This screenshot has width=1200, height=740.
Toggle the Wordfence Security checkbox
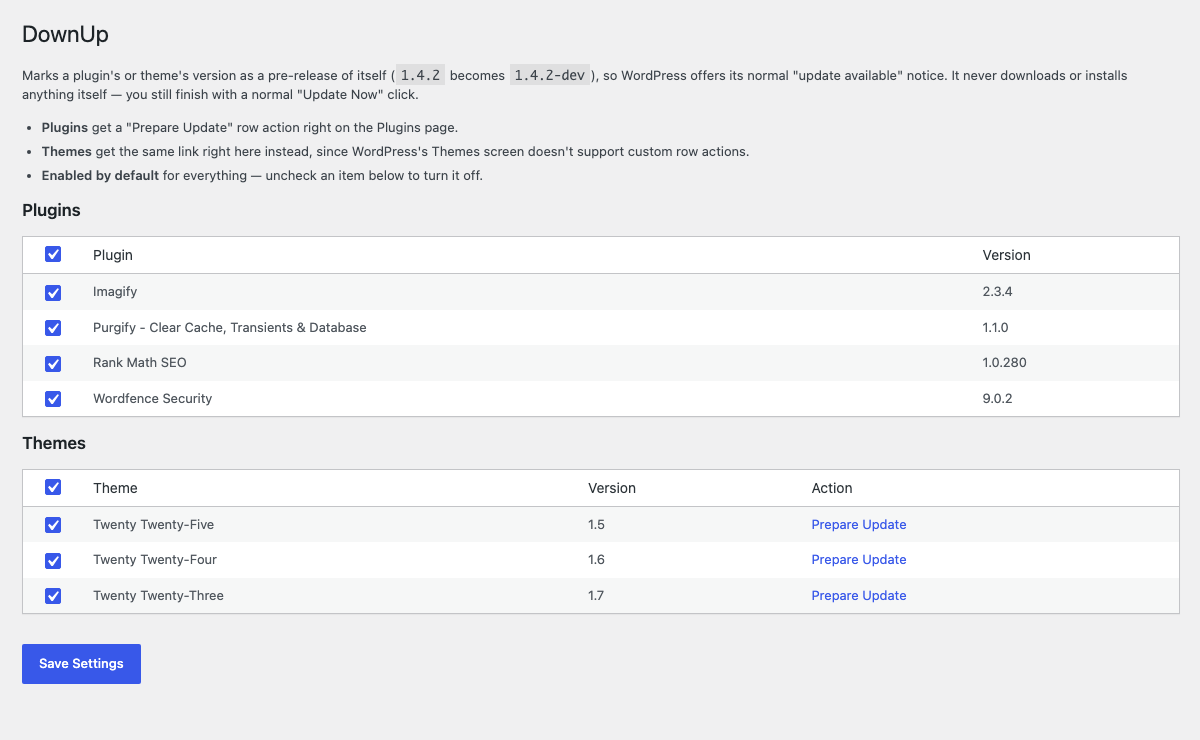pyautogui.click(x=53, y=399)
